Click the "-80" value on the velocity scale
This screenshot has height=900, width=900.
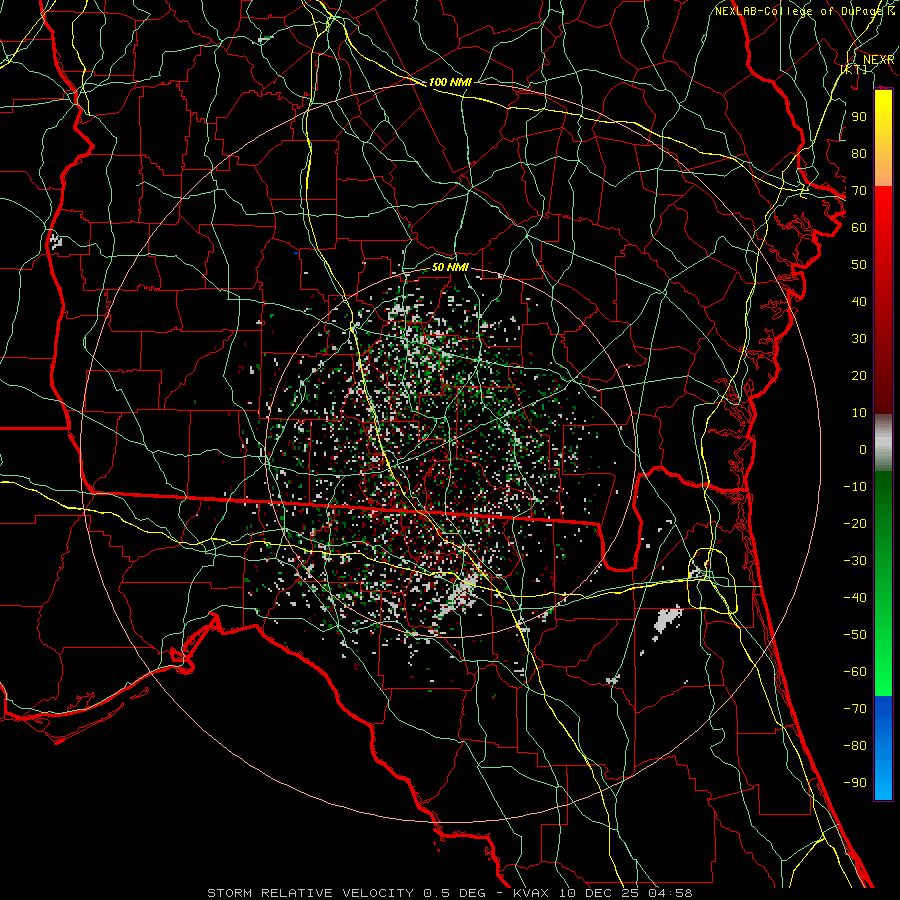click(x=855, y=746)
